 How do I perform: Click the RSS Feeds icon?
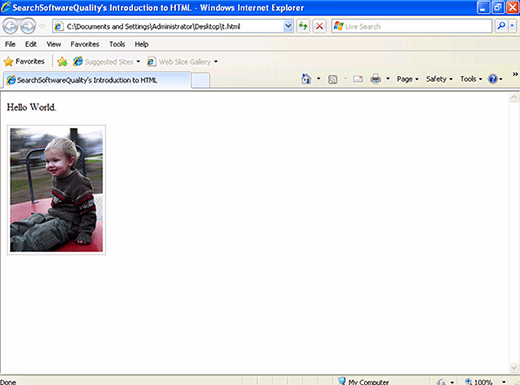[333, 79]
